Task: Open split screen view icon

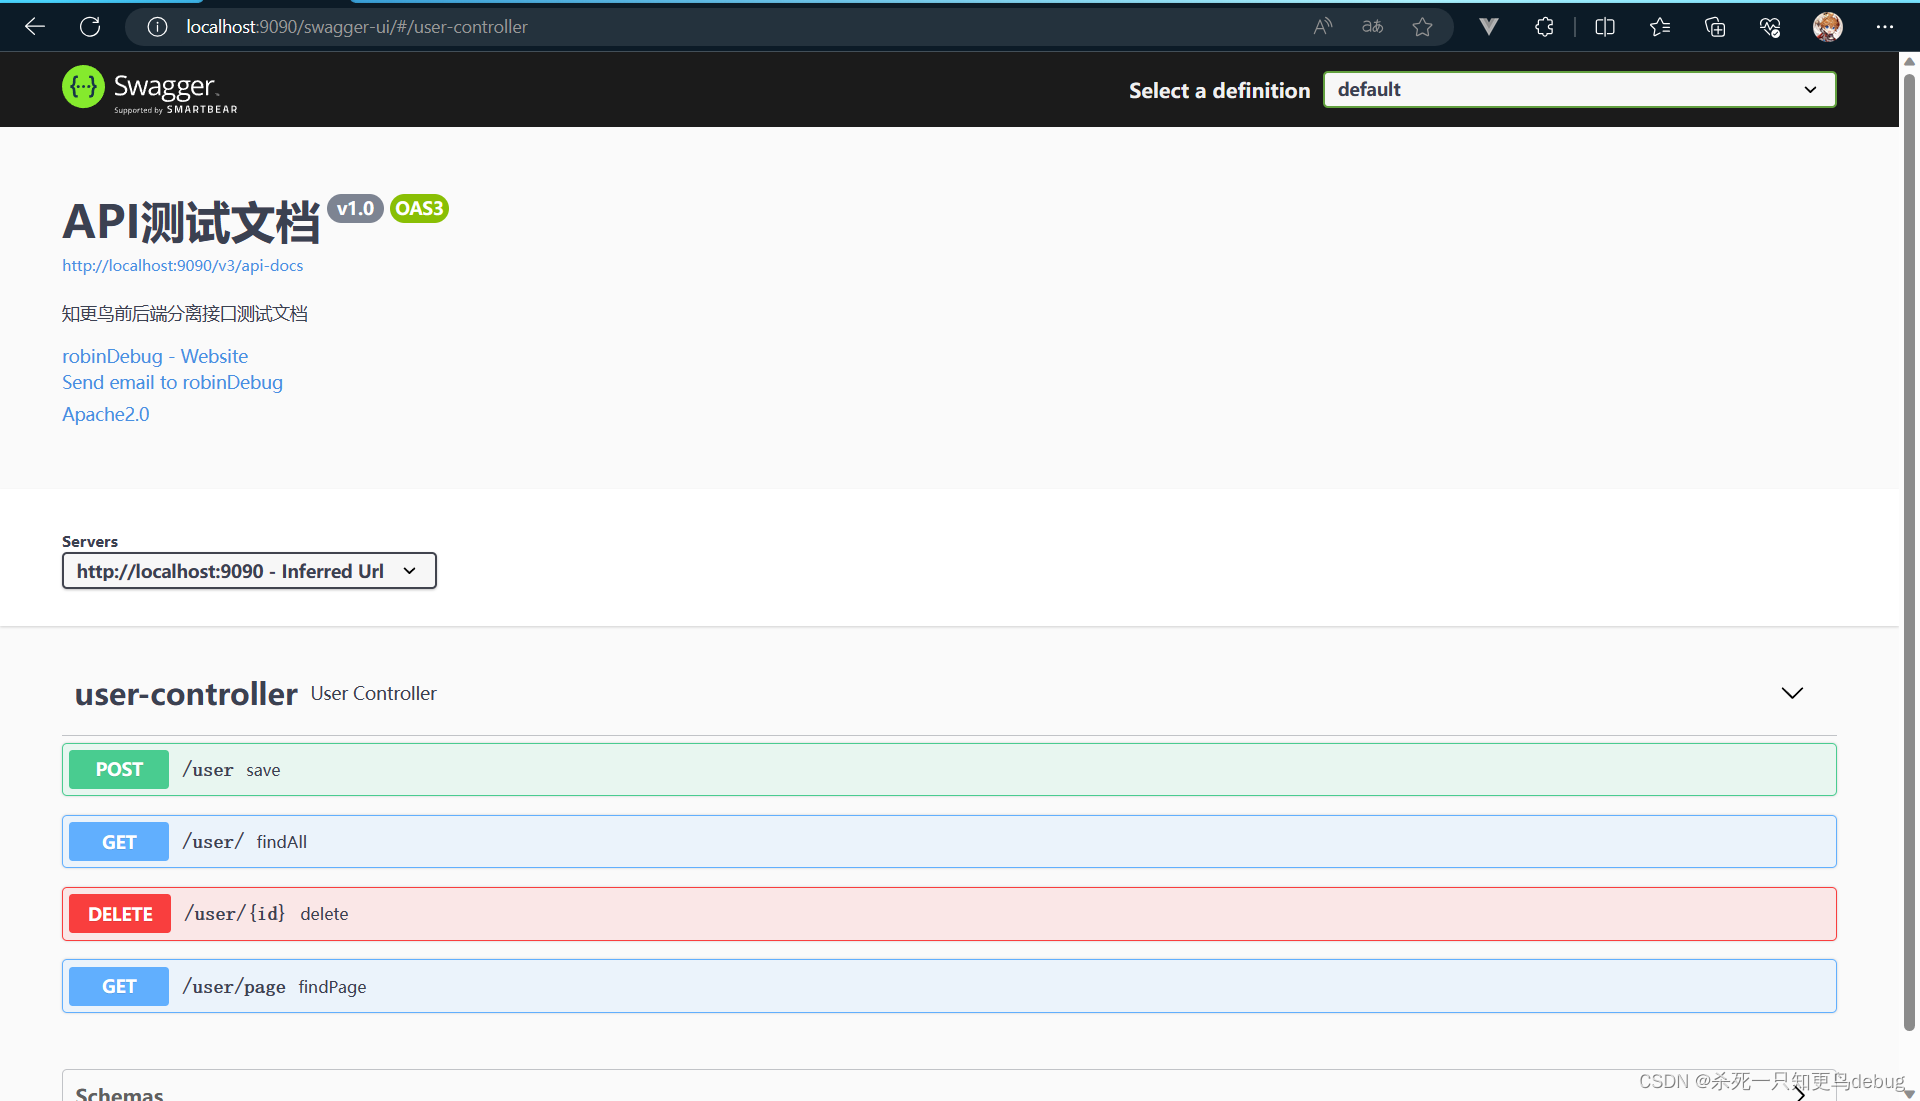Action: pos(1604,27)
